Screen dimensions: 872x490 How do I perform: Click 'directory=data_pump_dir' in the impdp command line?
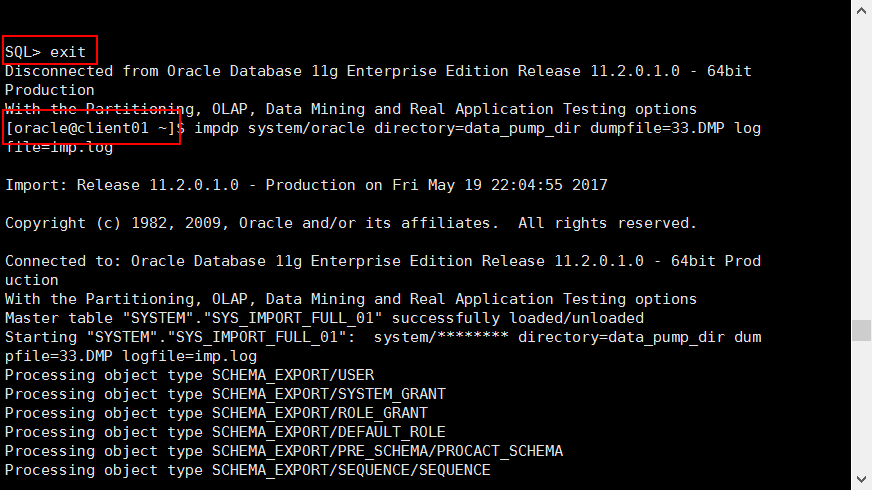point(477,128)
